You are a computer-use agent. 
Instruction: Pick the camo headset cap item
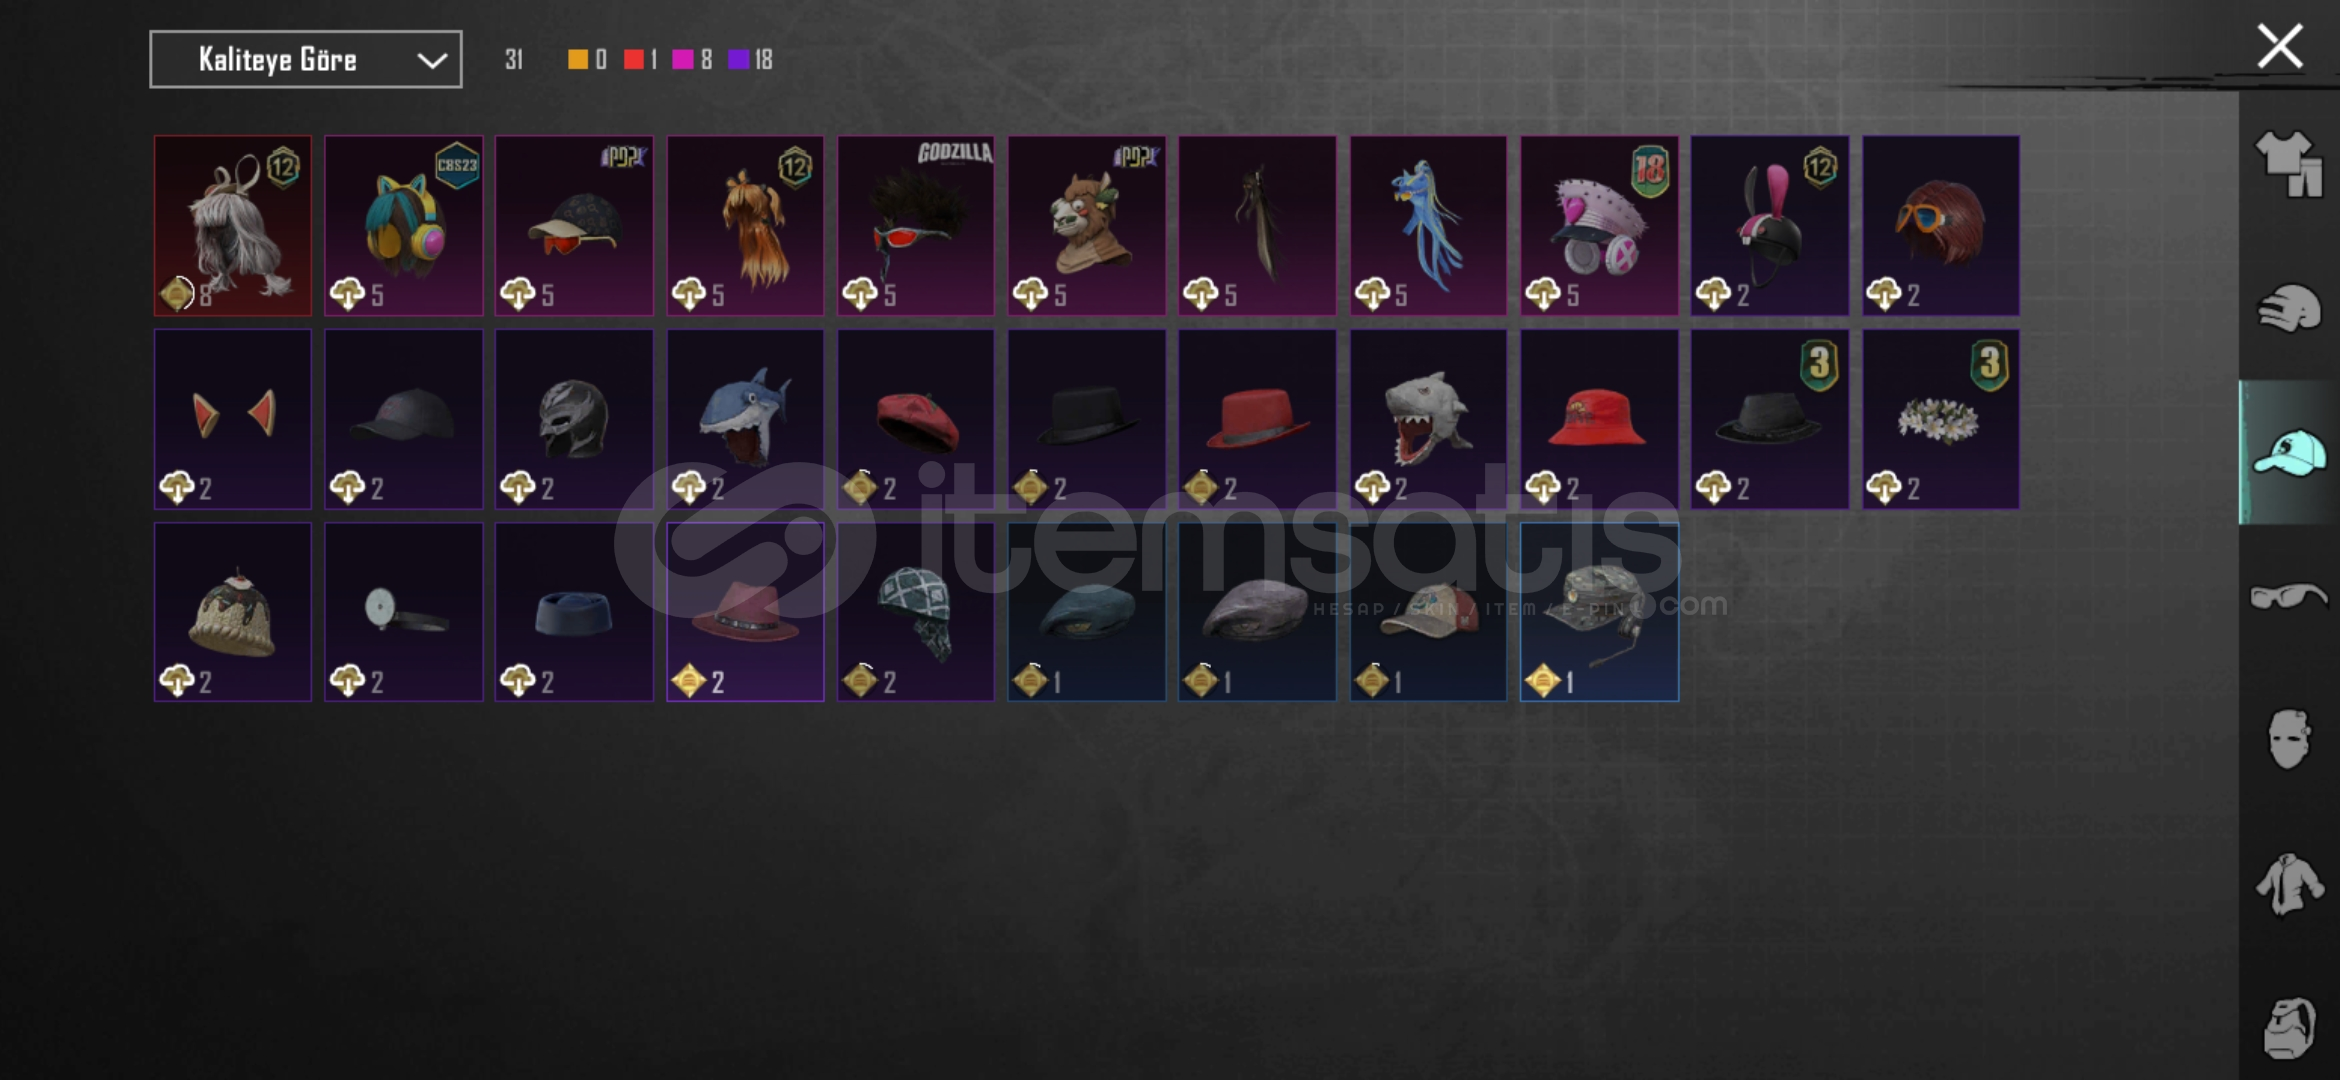(x=1599, y=612)
